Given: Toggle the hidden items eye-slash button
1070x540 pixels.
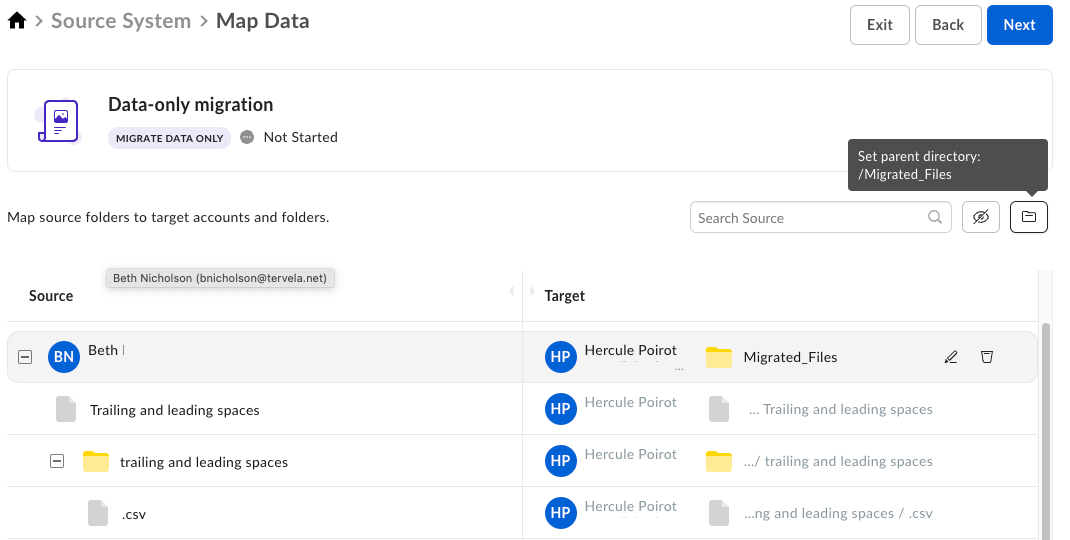Looking at the screenshot, I should coord(981,217).
